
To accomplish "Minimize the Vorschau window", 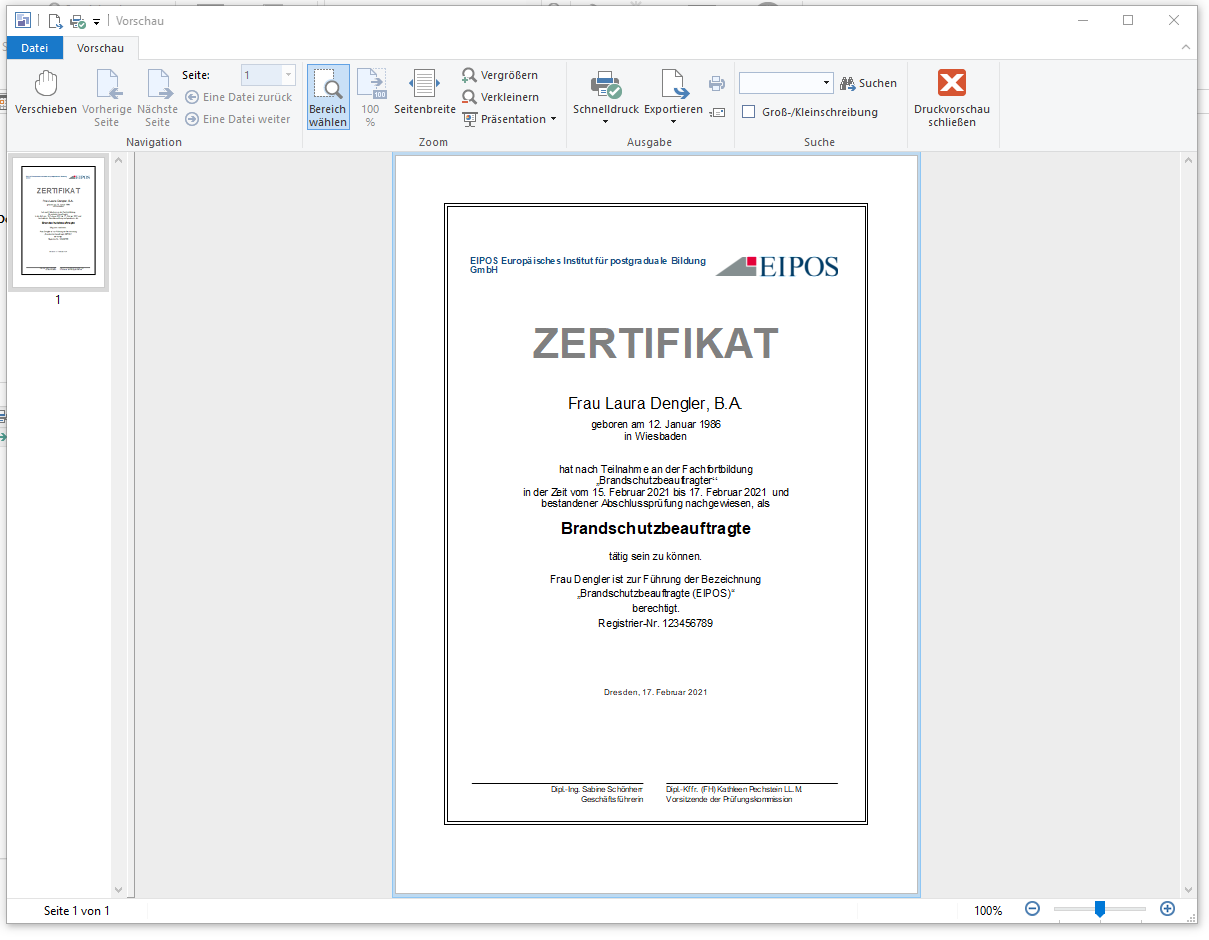I will coord(1082,20).
